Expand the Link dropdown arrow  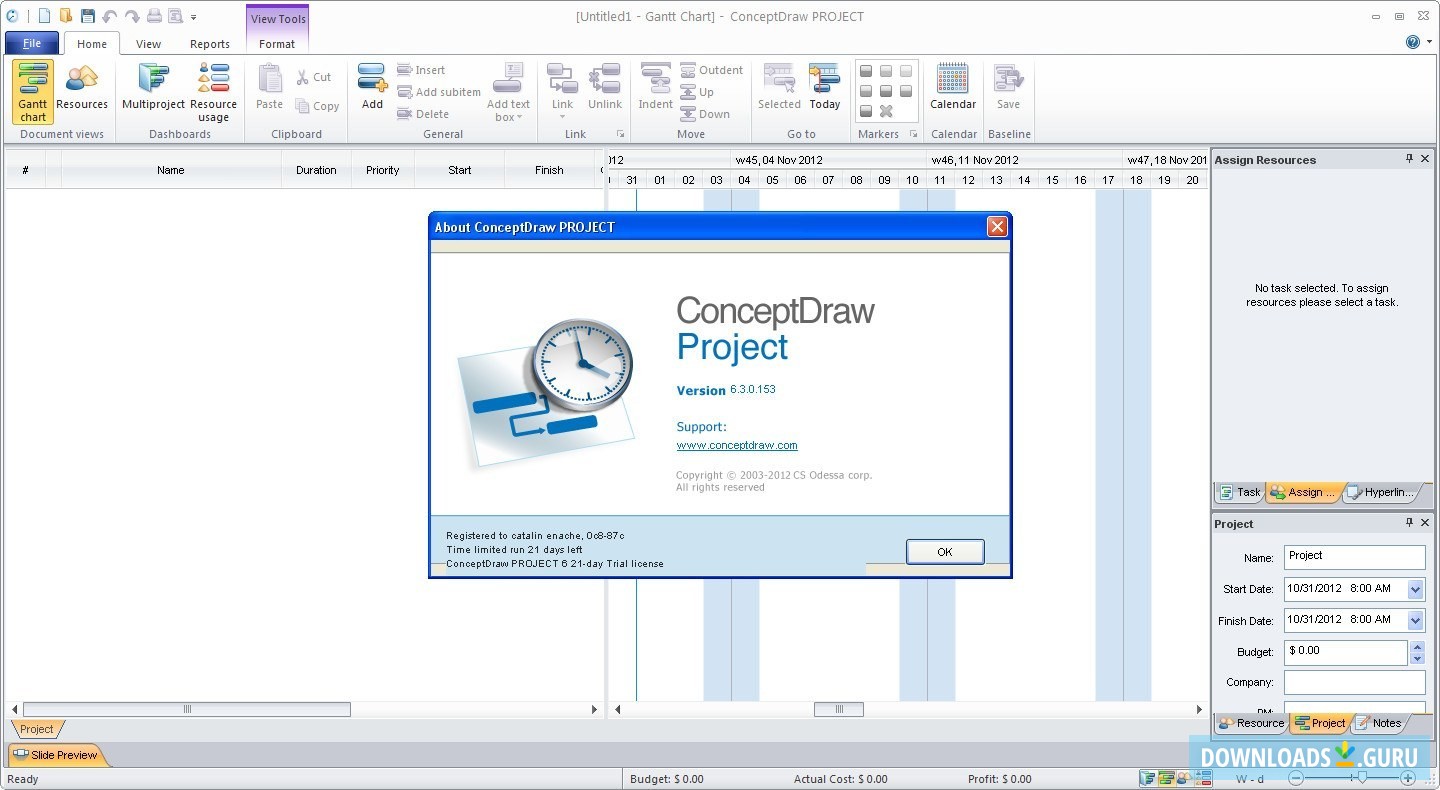pos(562,117)
